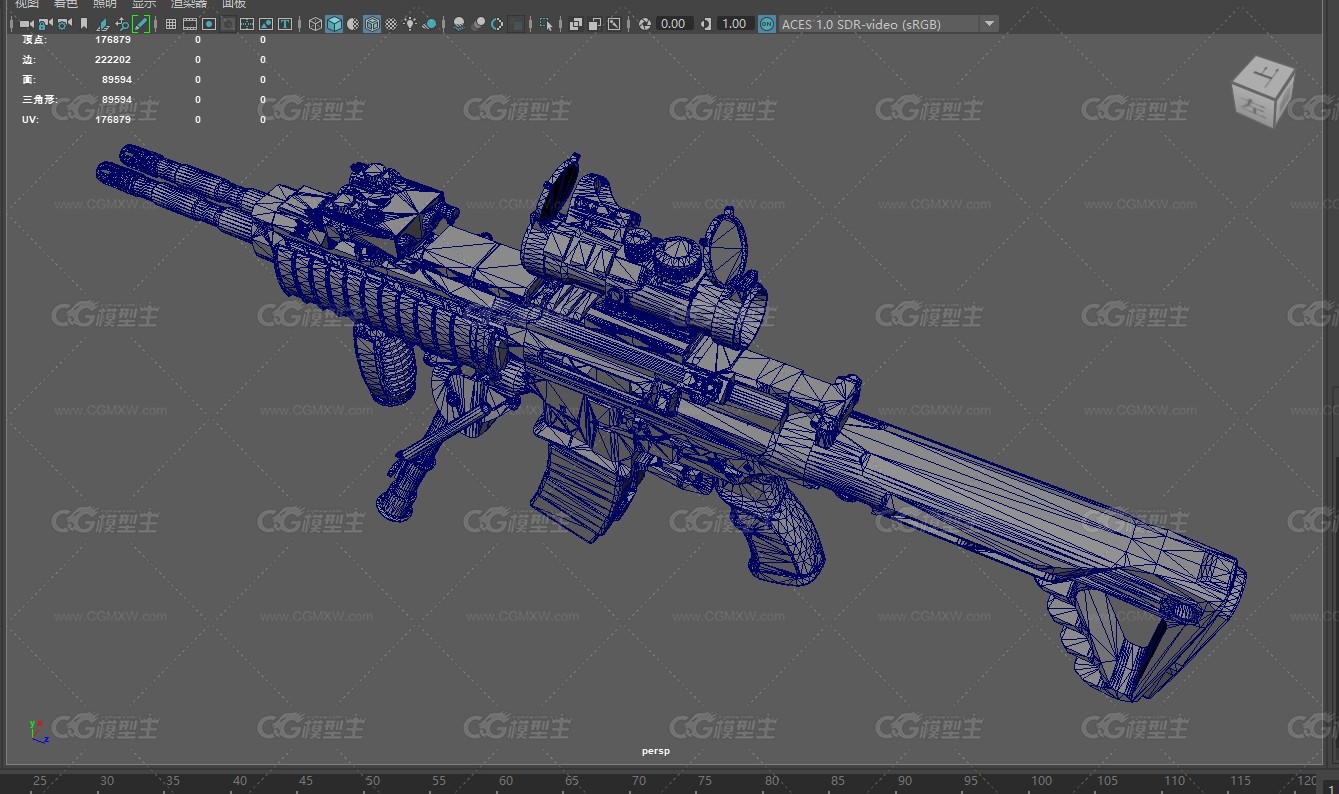Image resolution: width=1339 pixels, height=794 pixels.
Task: Toggle the Field Chart icon
Action: coord(247,24)
